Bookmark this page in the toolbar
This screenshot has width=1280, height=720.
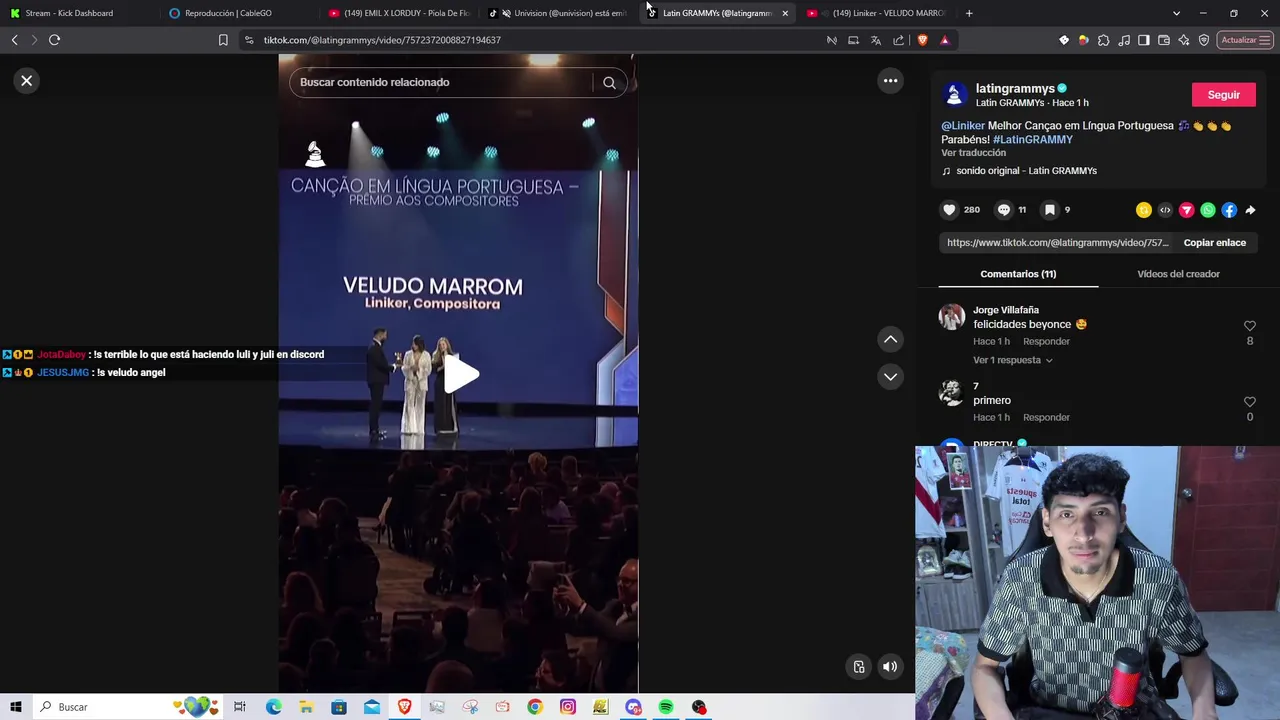click(223, 40)
